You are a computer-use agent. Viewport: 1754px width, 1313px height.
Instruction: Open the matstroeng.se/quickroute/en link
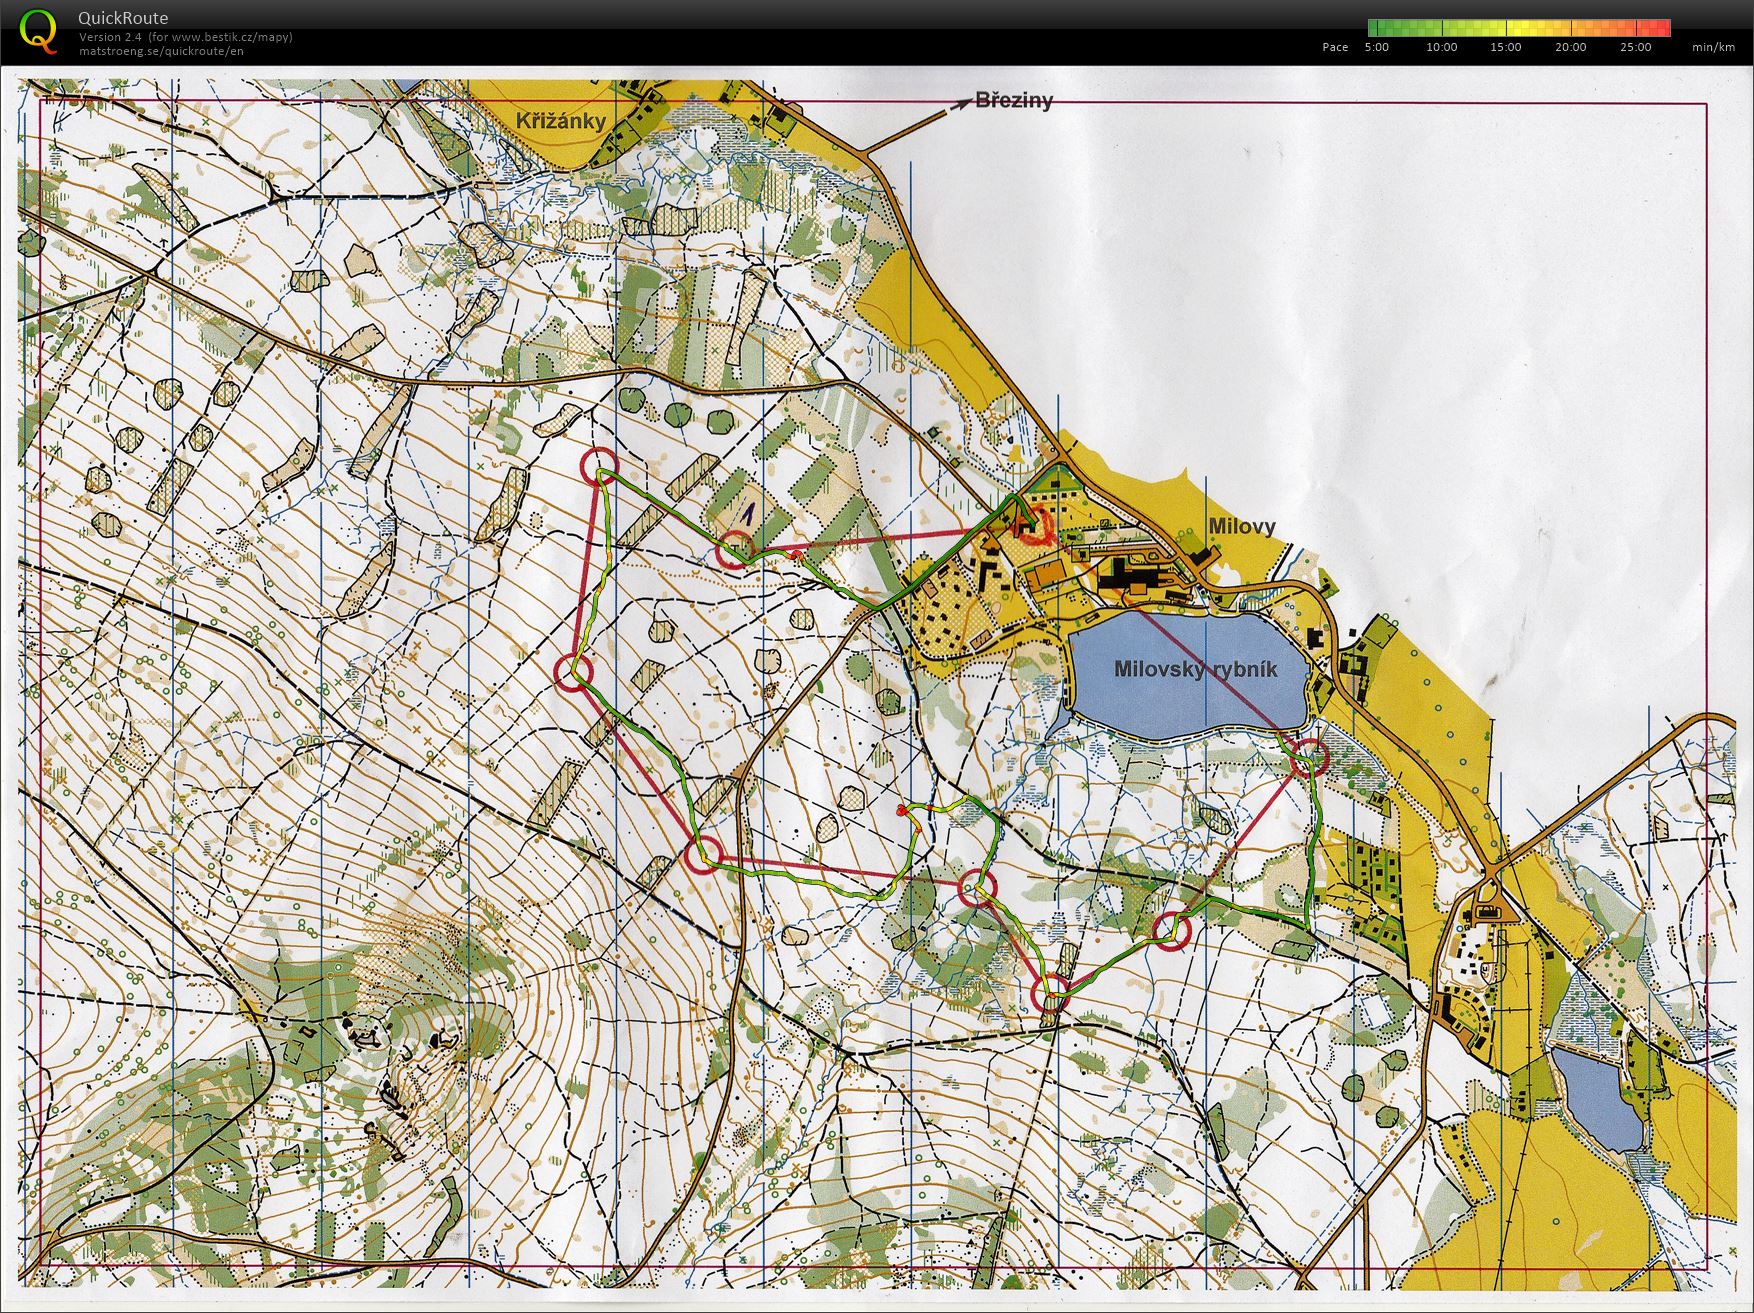(x=161, y=51)
